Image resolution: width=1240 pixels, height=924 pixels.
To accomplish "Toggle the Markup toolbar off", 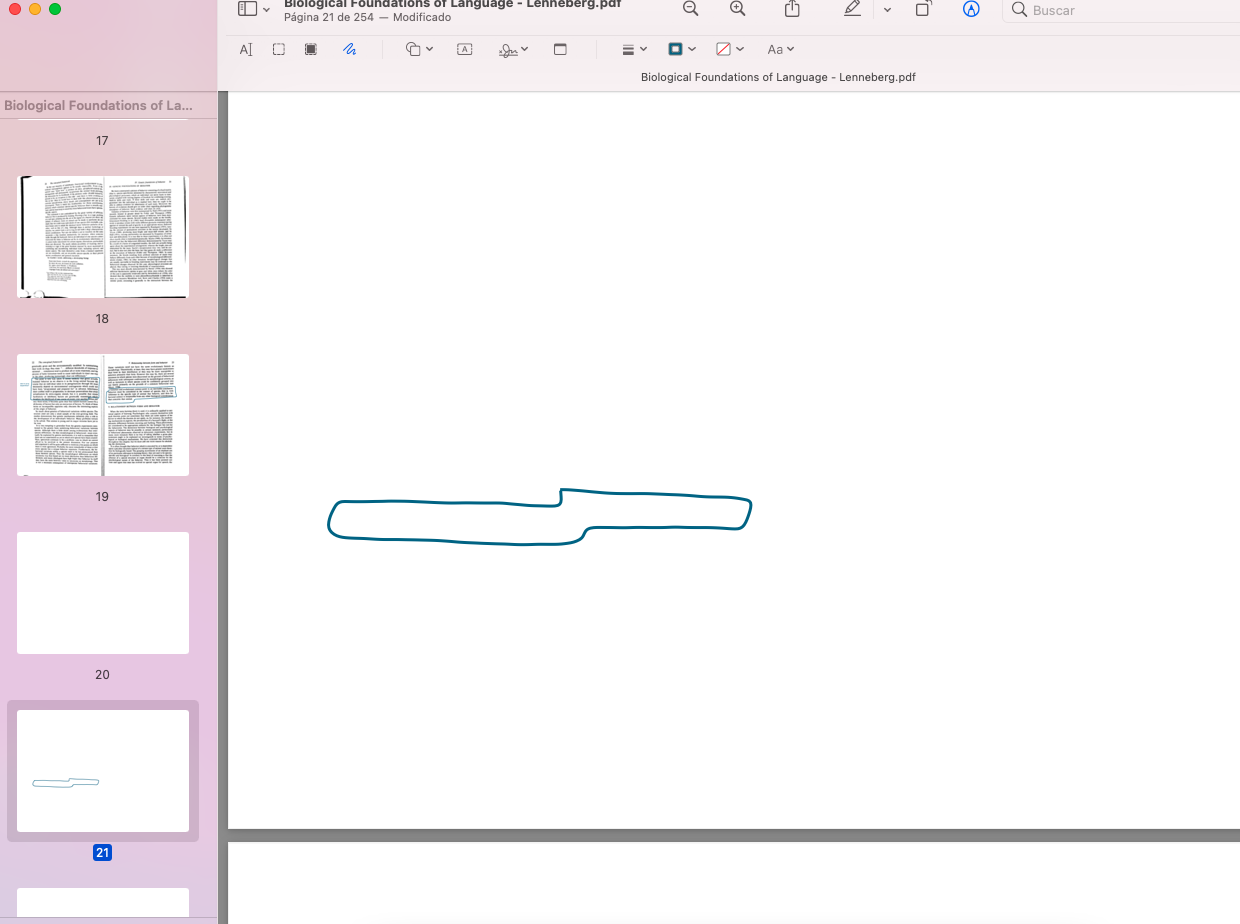I will pos(970,9).
